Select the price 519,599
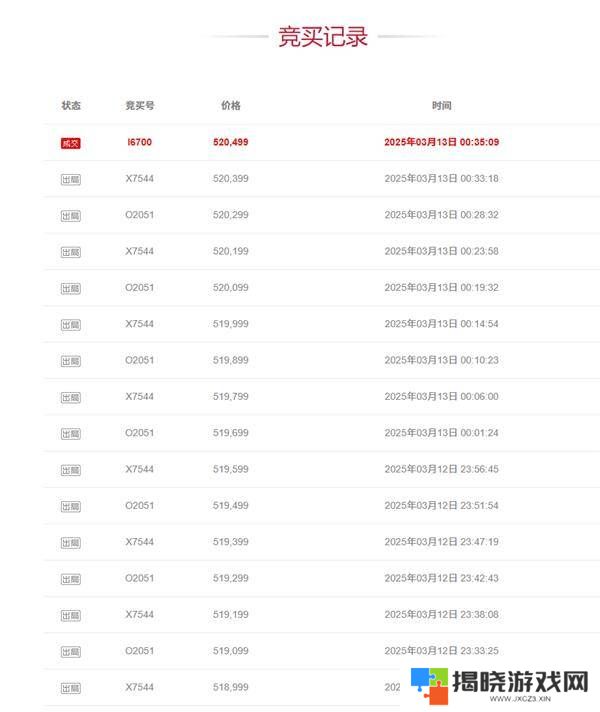Image resolution: width=600 pixels, height=712 pixels. click(231, 469)
